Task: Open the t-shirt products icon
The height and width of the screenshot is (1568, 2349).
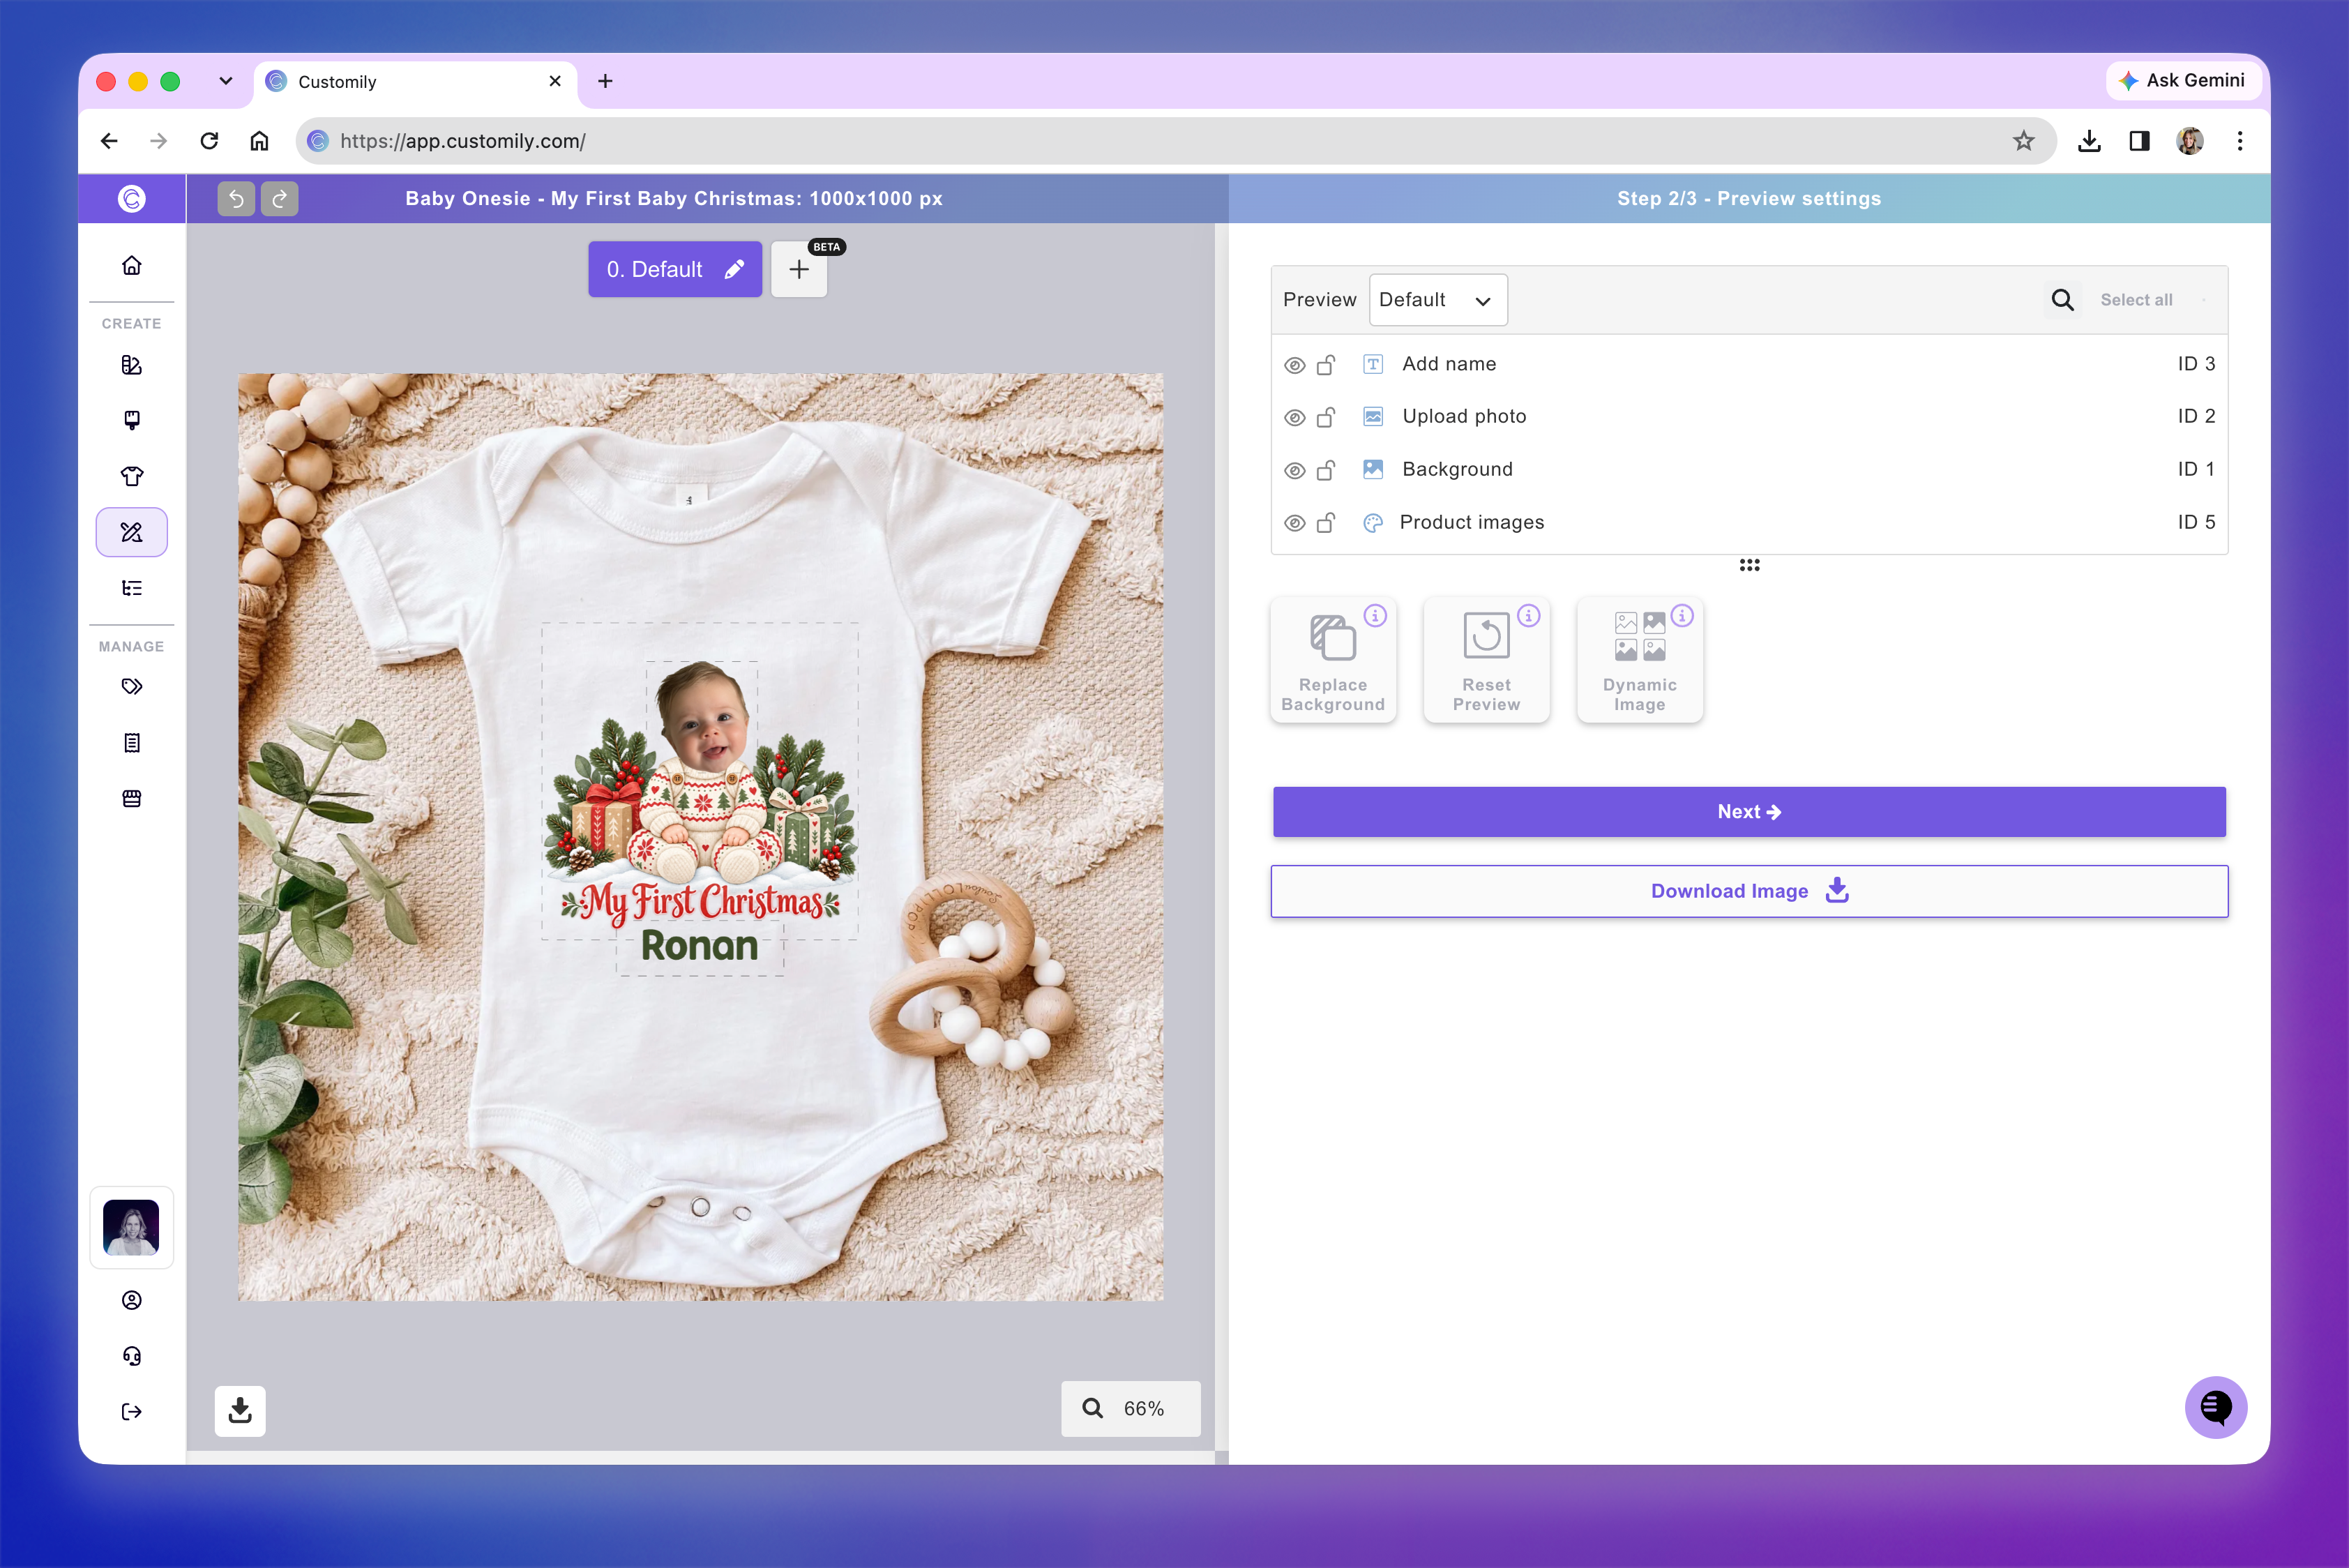Action: [131, 476]
